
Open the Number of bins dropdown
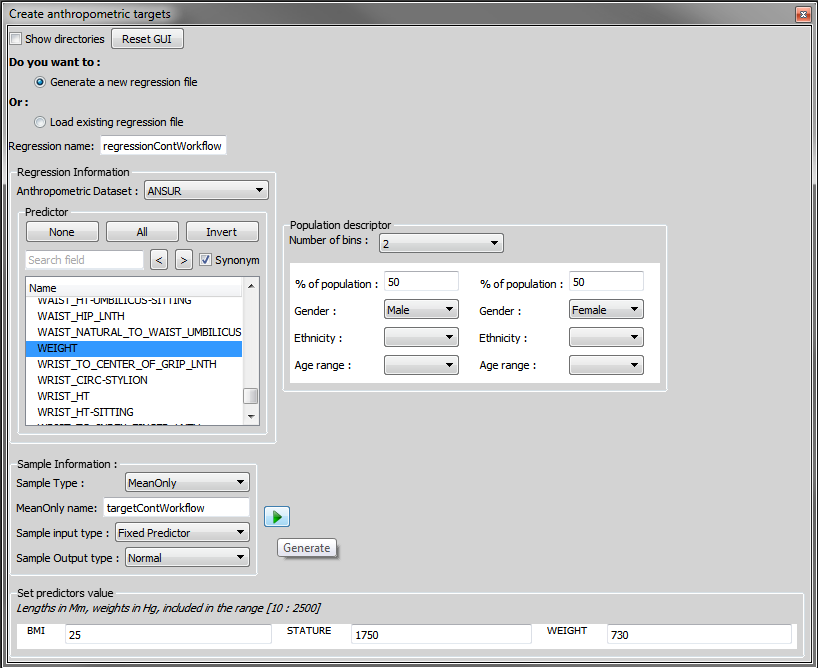(x=441, y=243)
